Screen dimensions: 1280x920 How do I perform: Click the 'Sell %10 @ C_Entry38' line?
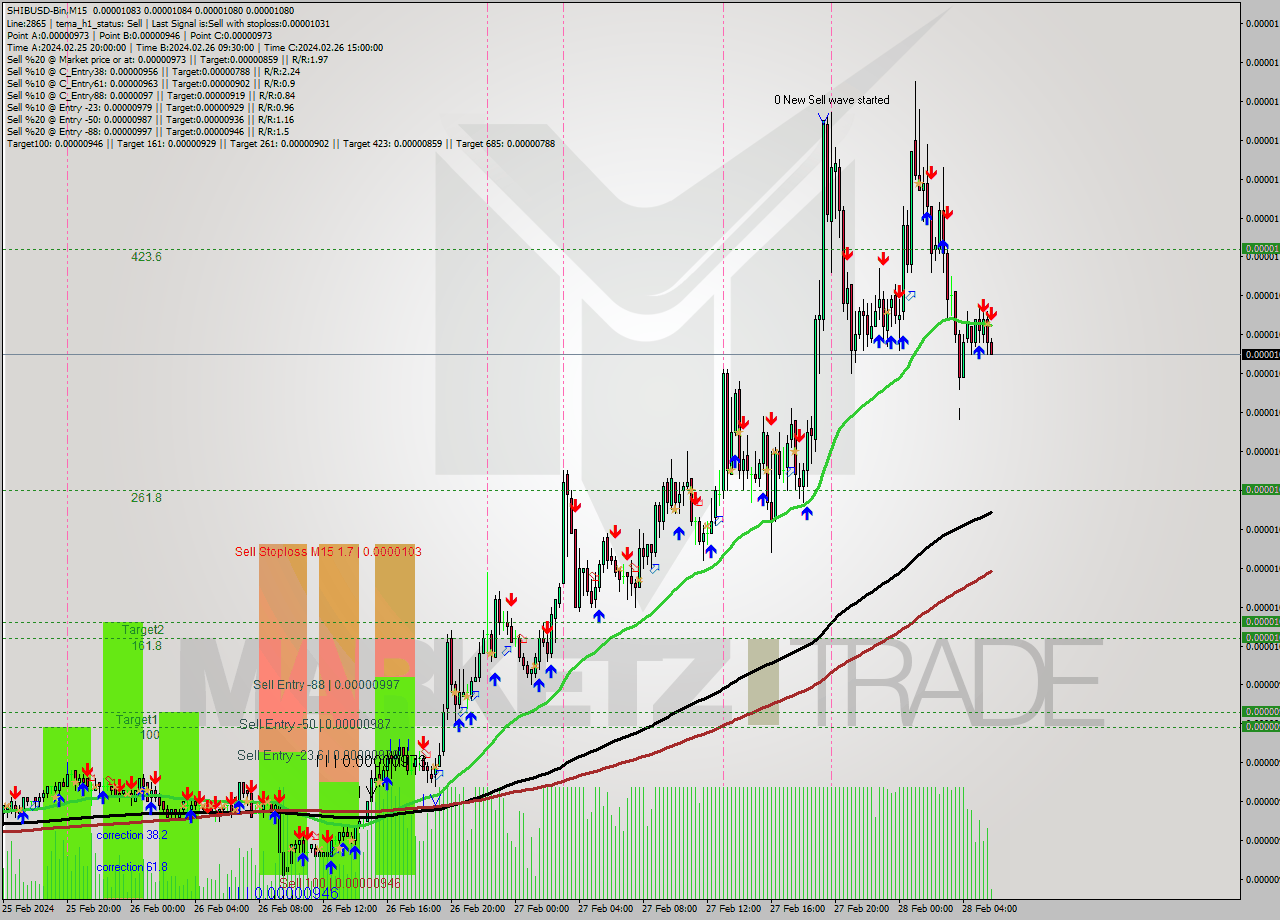153,71
